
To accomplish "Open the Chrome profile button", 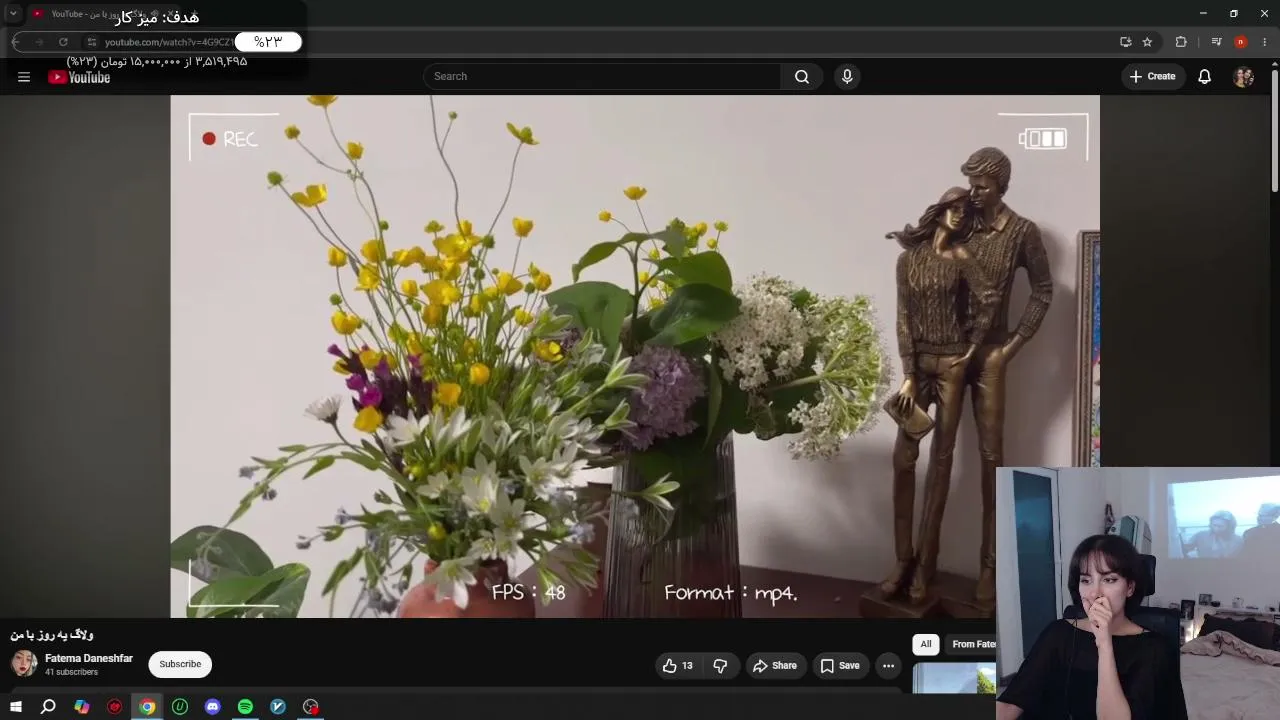I will pyautogui.click(x=1241, y=42).
